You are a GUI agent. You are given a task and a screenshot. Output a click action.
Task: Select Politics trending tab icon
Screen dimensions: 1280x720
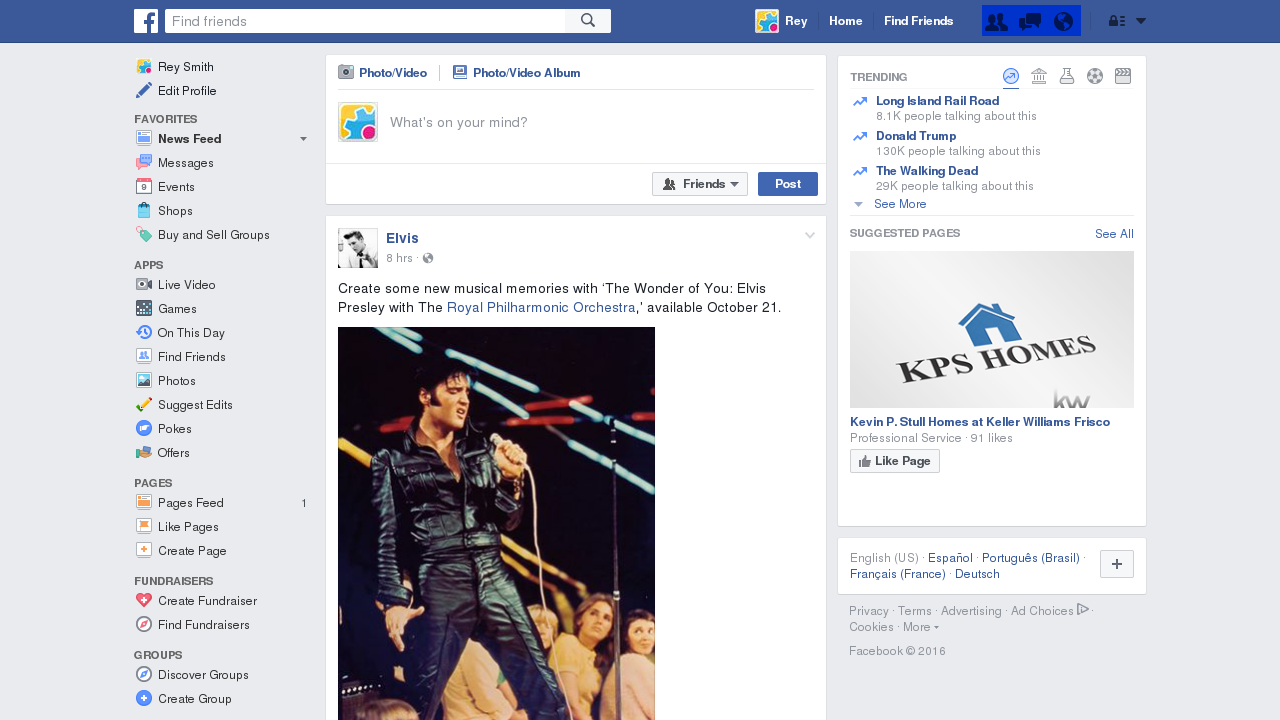[1039, 77]
